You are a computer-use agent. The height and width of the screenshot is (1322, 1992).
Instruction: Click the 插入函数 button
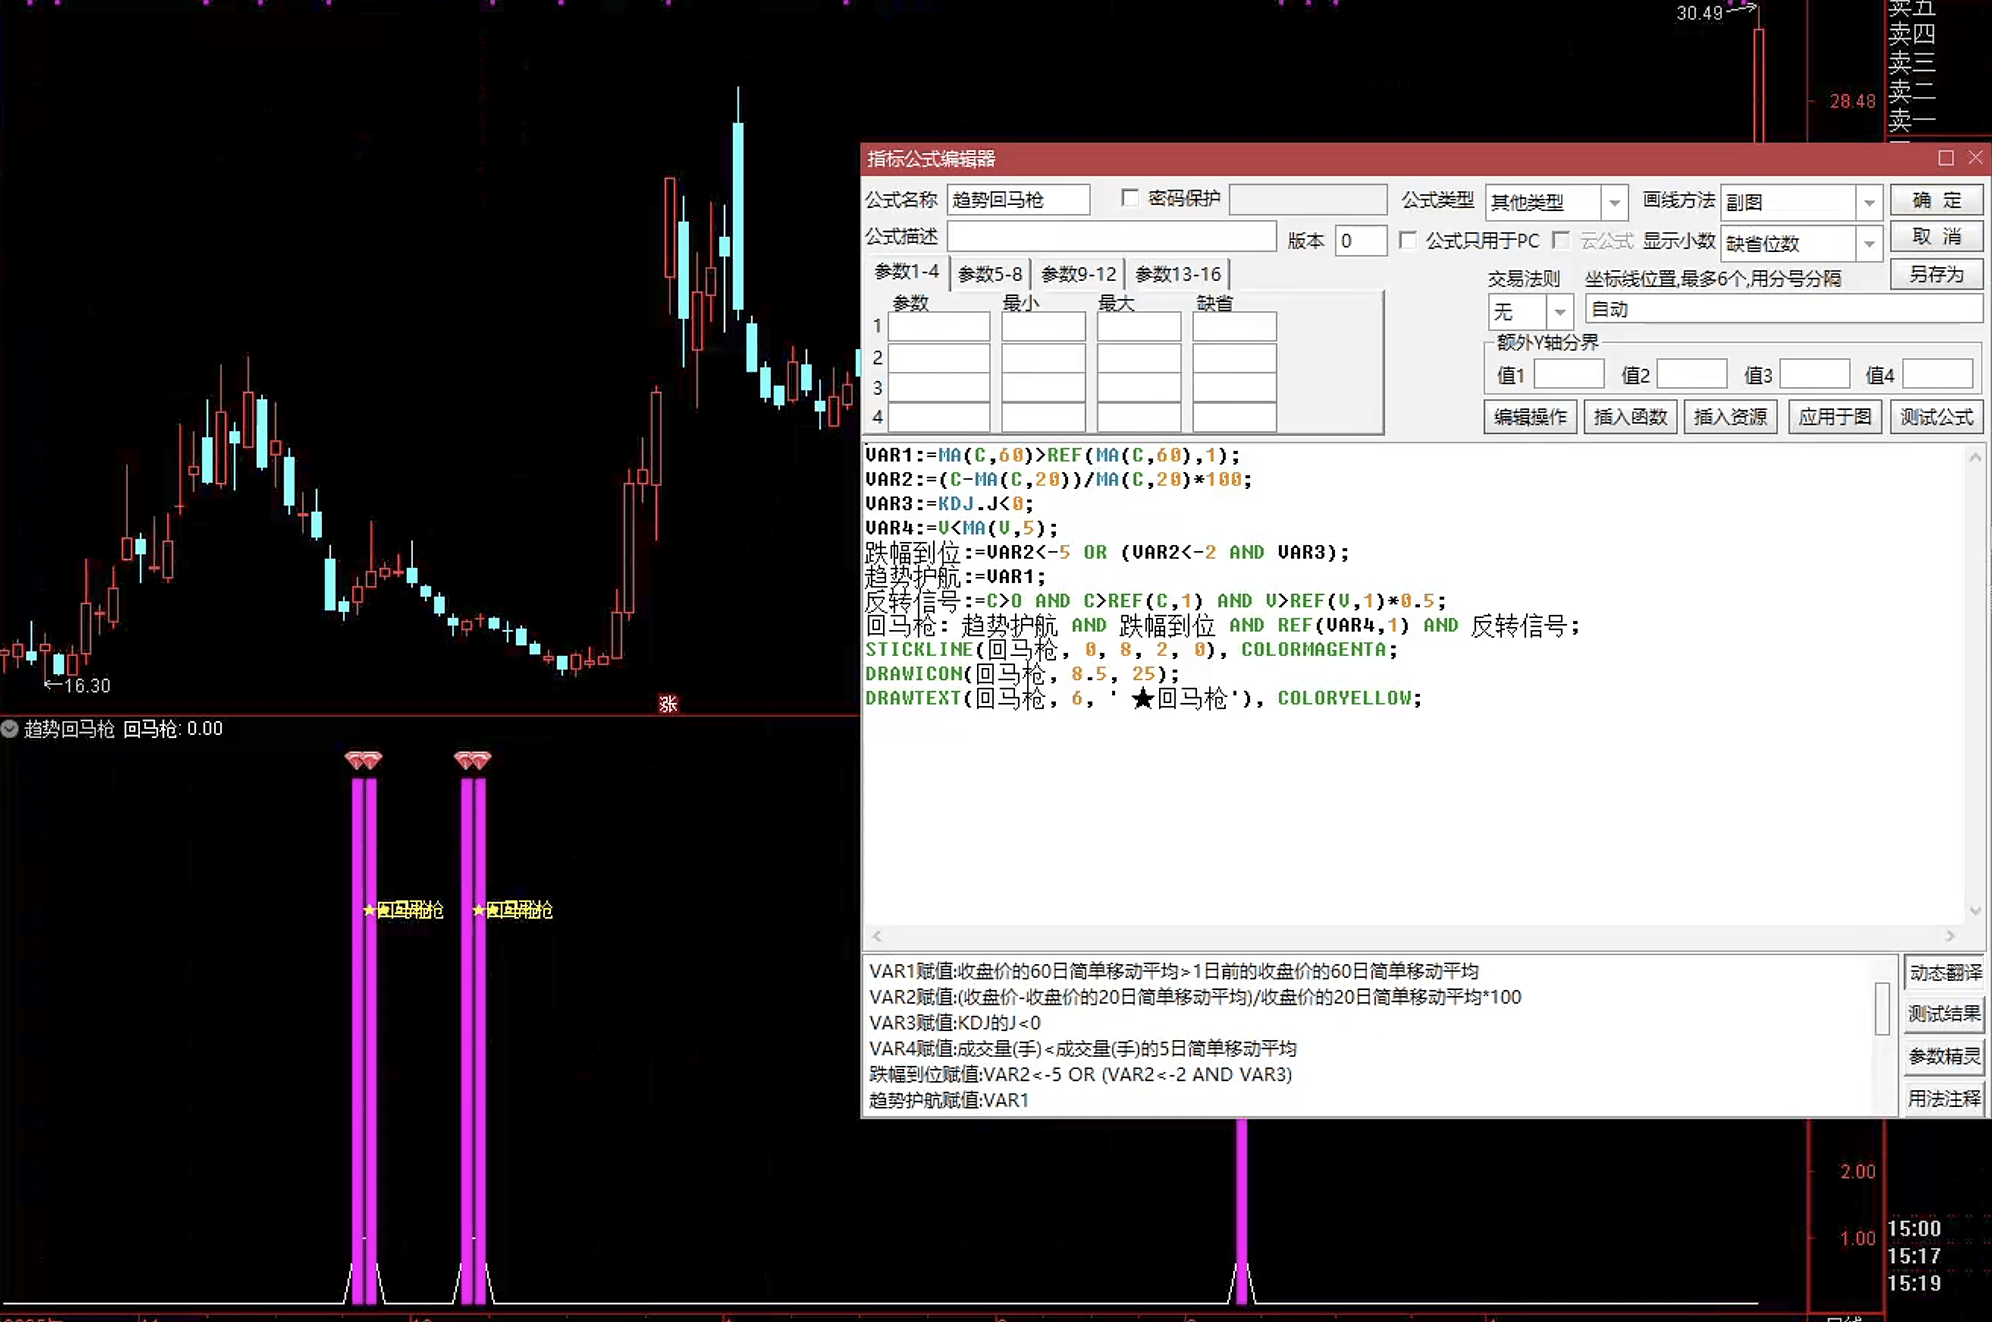1630,417
